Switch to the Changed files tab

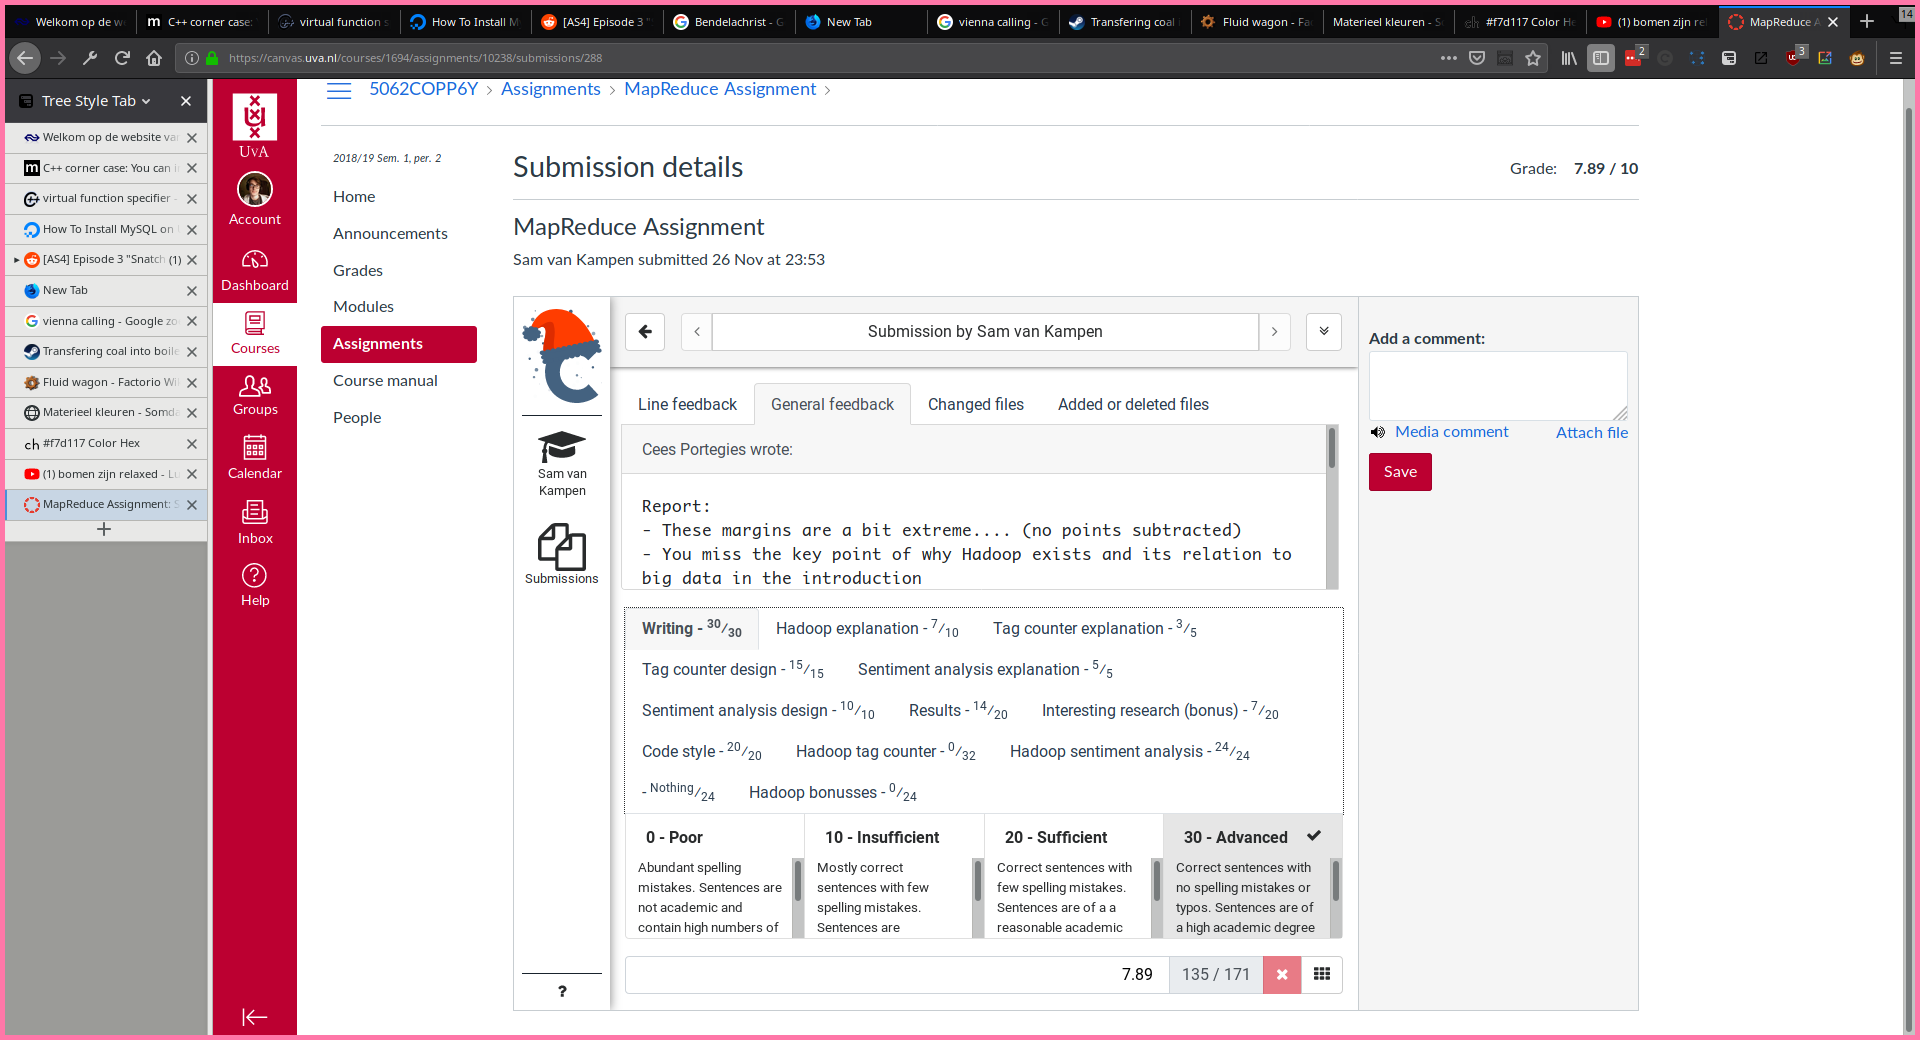(x=975, y=404)
